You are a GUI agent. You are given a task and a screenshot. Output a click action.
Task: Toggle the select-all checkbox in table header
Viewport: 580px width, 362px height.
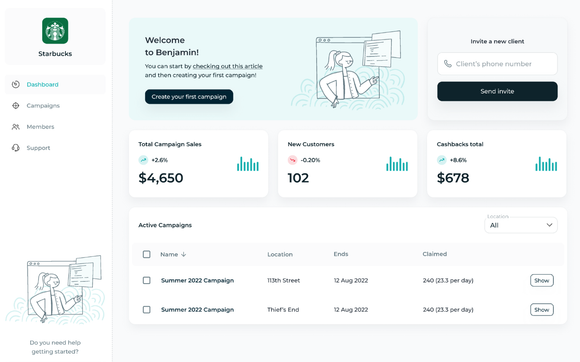pos(146,254)
